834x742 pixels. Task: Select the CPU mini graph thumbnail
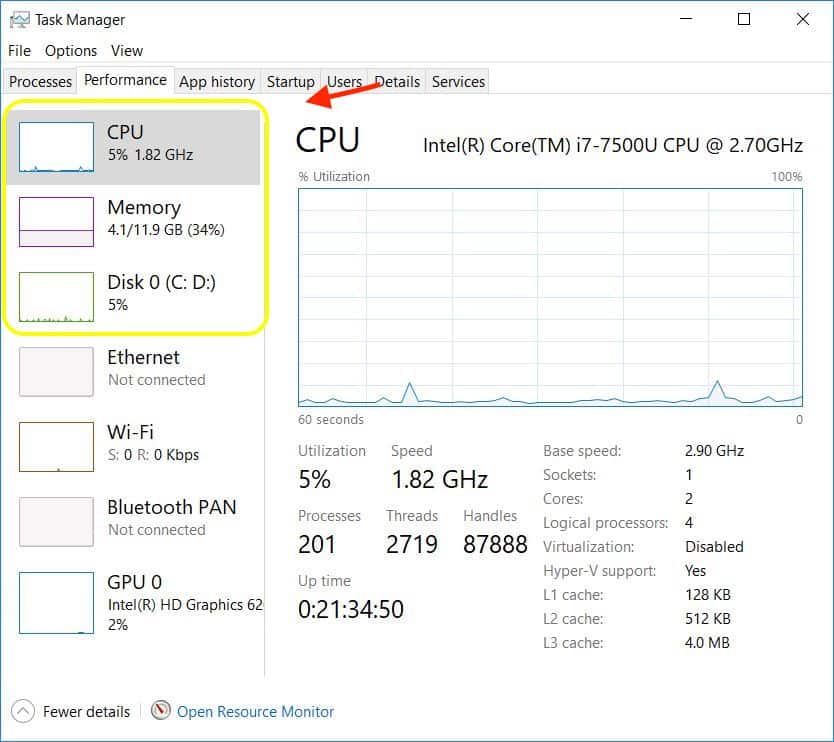57,146
